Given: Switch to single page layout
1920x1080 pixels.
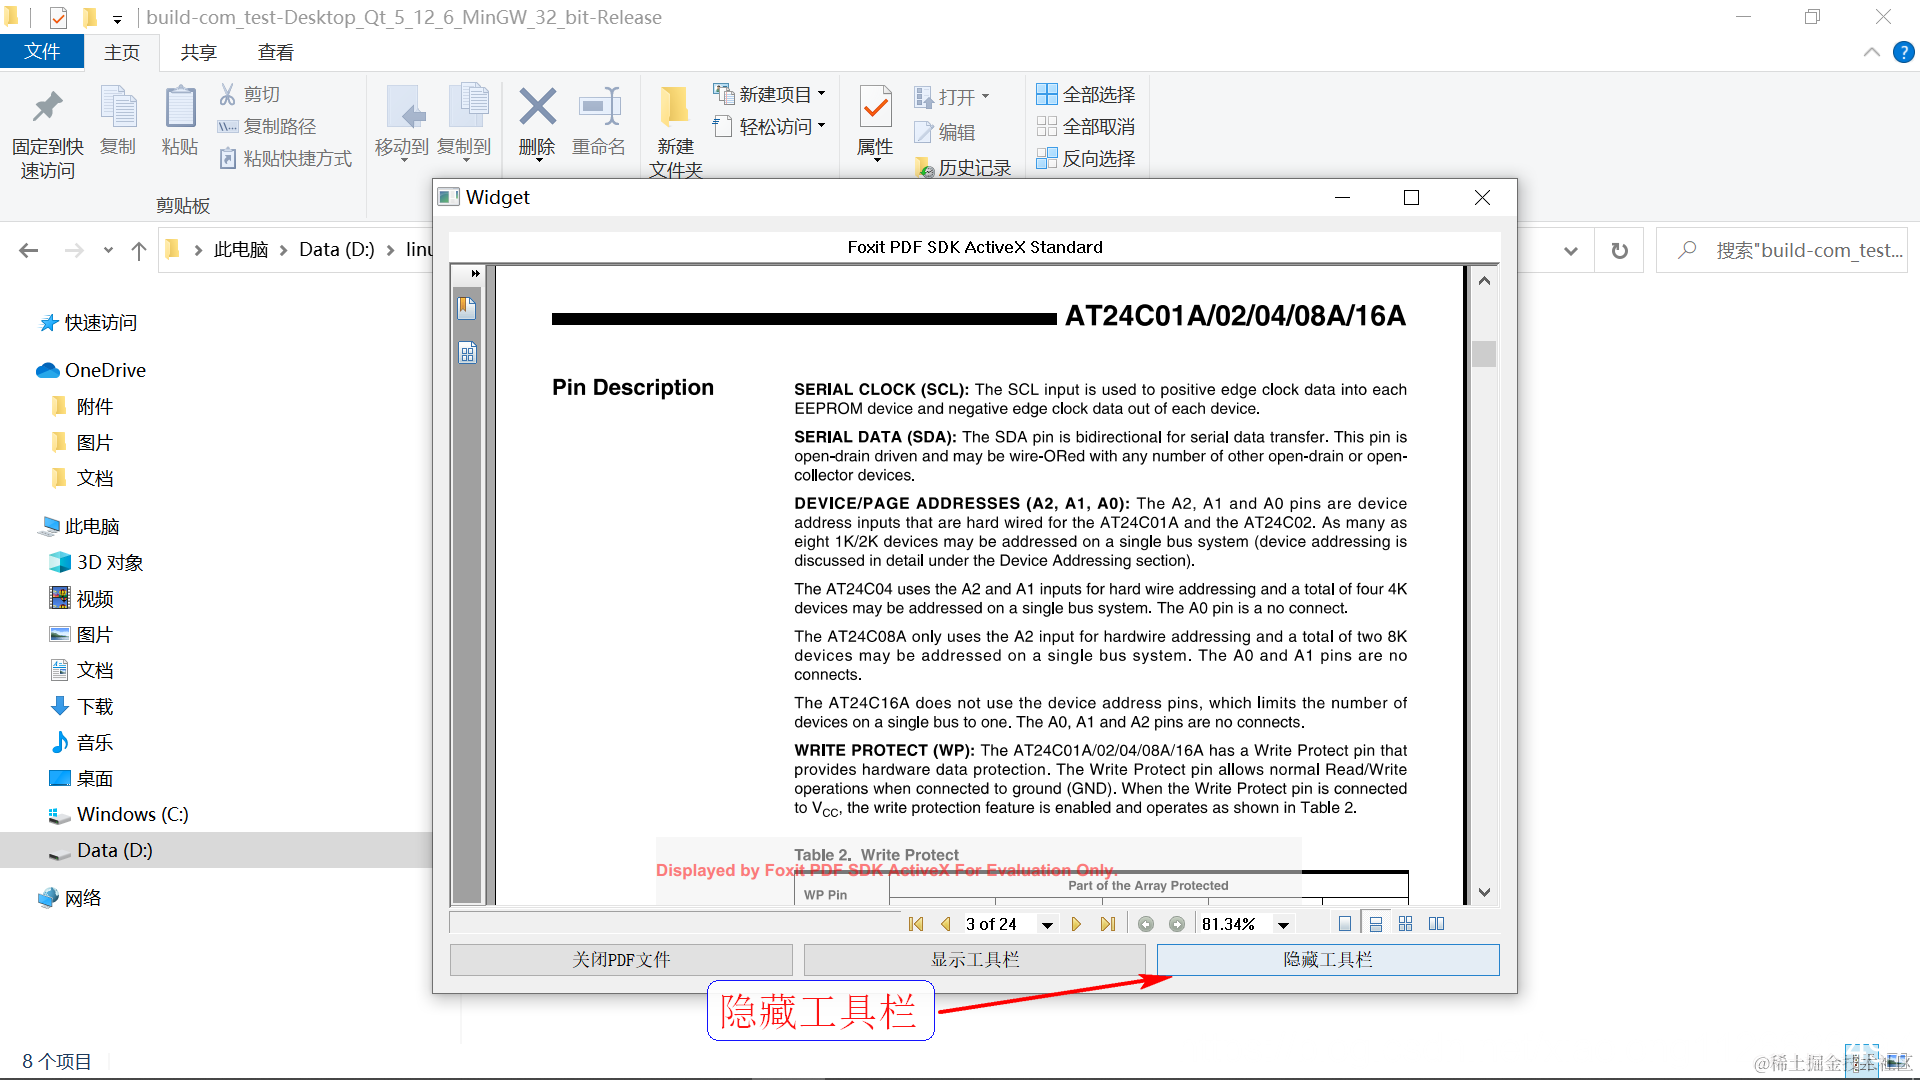Looking at the screenshot, I should pyautogui.click(x=1345, y=924).
